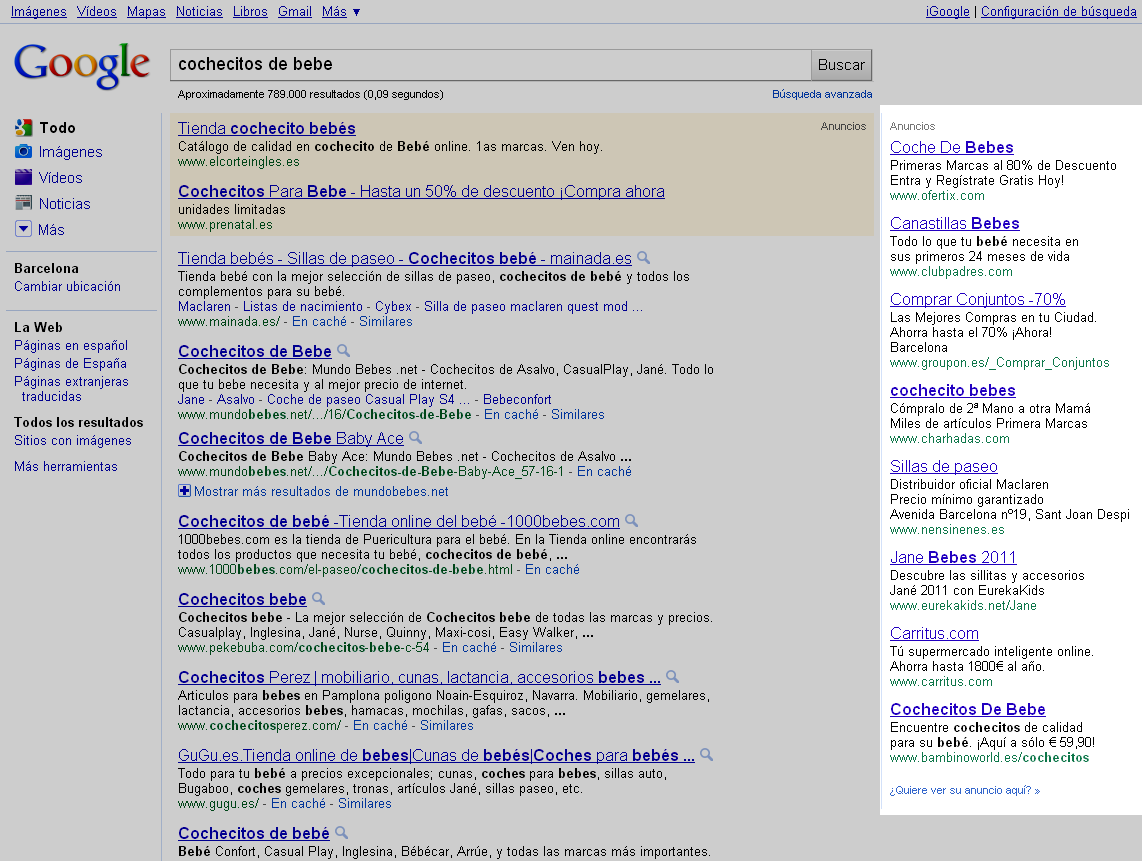Expand Mostrar más resultados de mundobebes.net plus icon

[x=184, y=491]
